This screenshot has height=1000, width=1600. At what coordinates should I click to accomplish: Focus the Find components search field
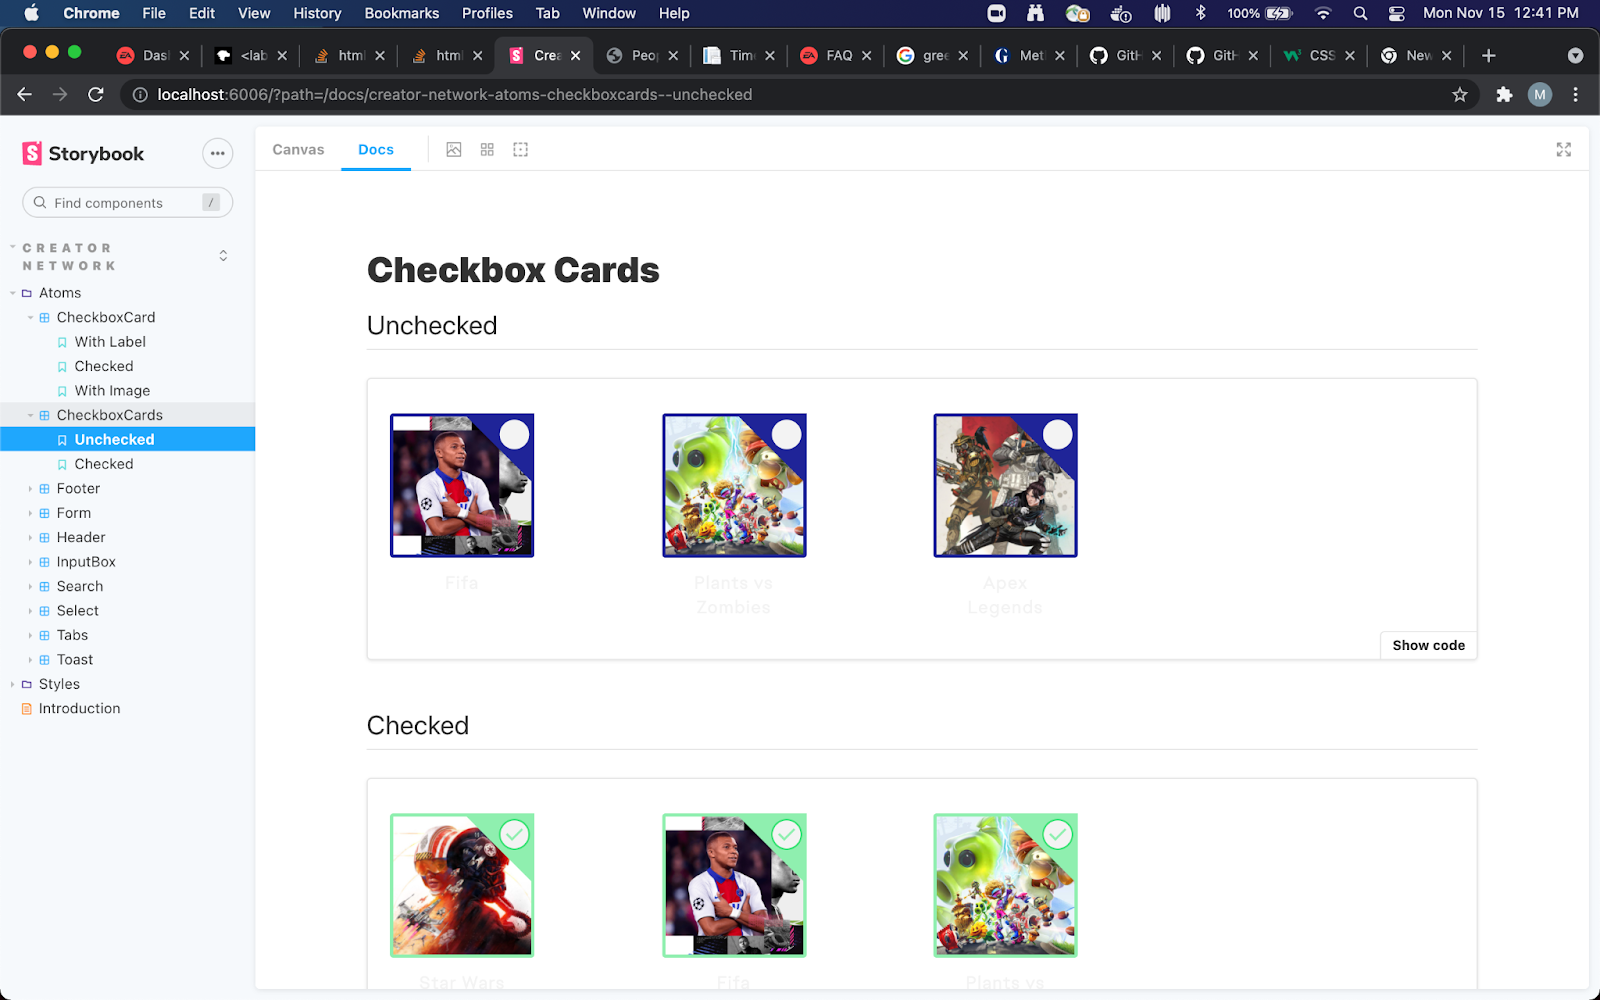point(127,203)
